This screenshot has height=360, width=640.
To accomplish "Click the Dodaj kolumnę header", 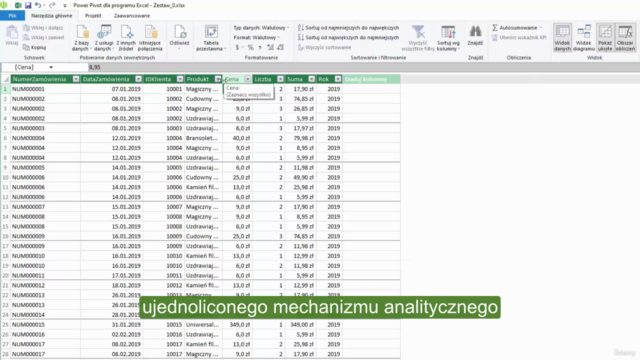I will [x=371, y=79].
